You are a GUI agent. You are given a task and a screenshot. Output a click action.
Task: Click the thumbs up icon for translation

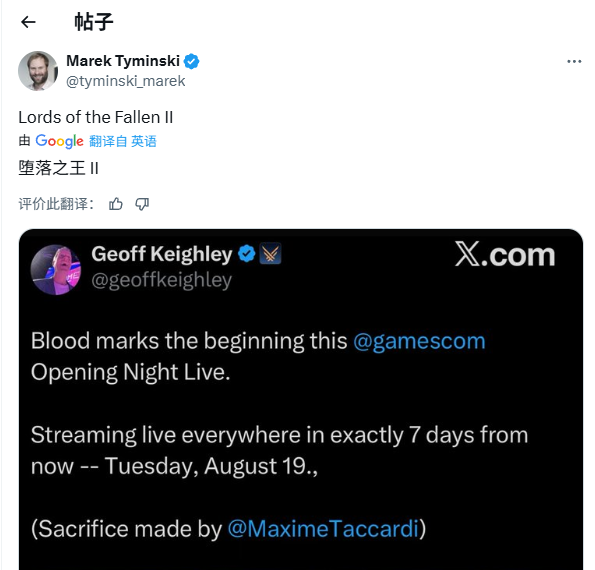[116, 204]
